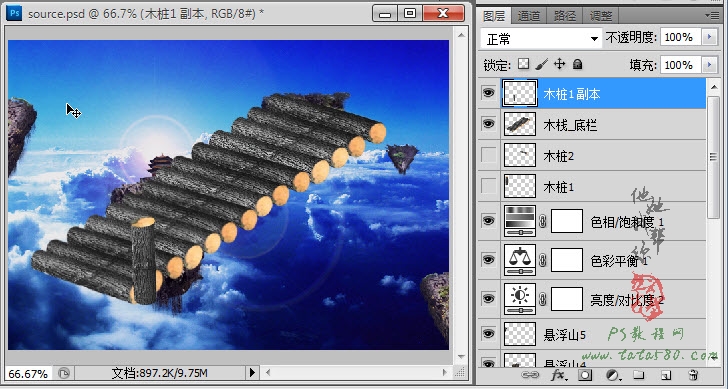Click mask link icon on 亮度/对比度 2
Screen dimensions: 728x389
point(543,299)
